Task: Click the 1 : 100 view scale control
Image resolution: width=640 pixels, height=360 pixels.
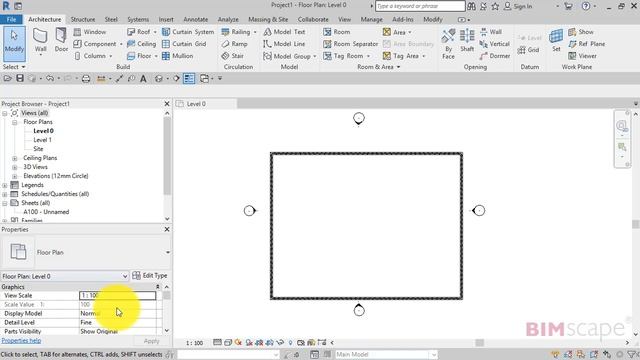Action: tap(194, 343)
